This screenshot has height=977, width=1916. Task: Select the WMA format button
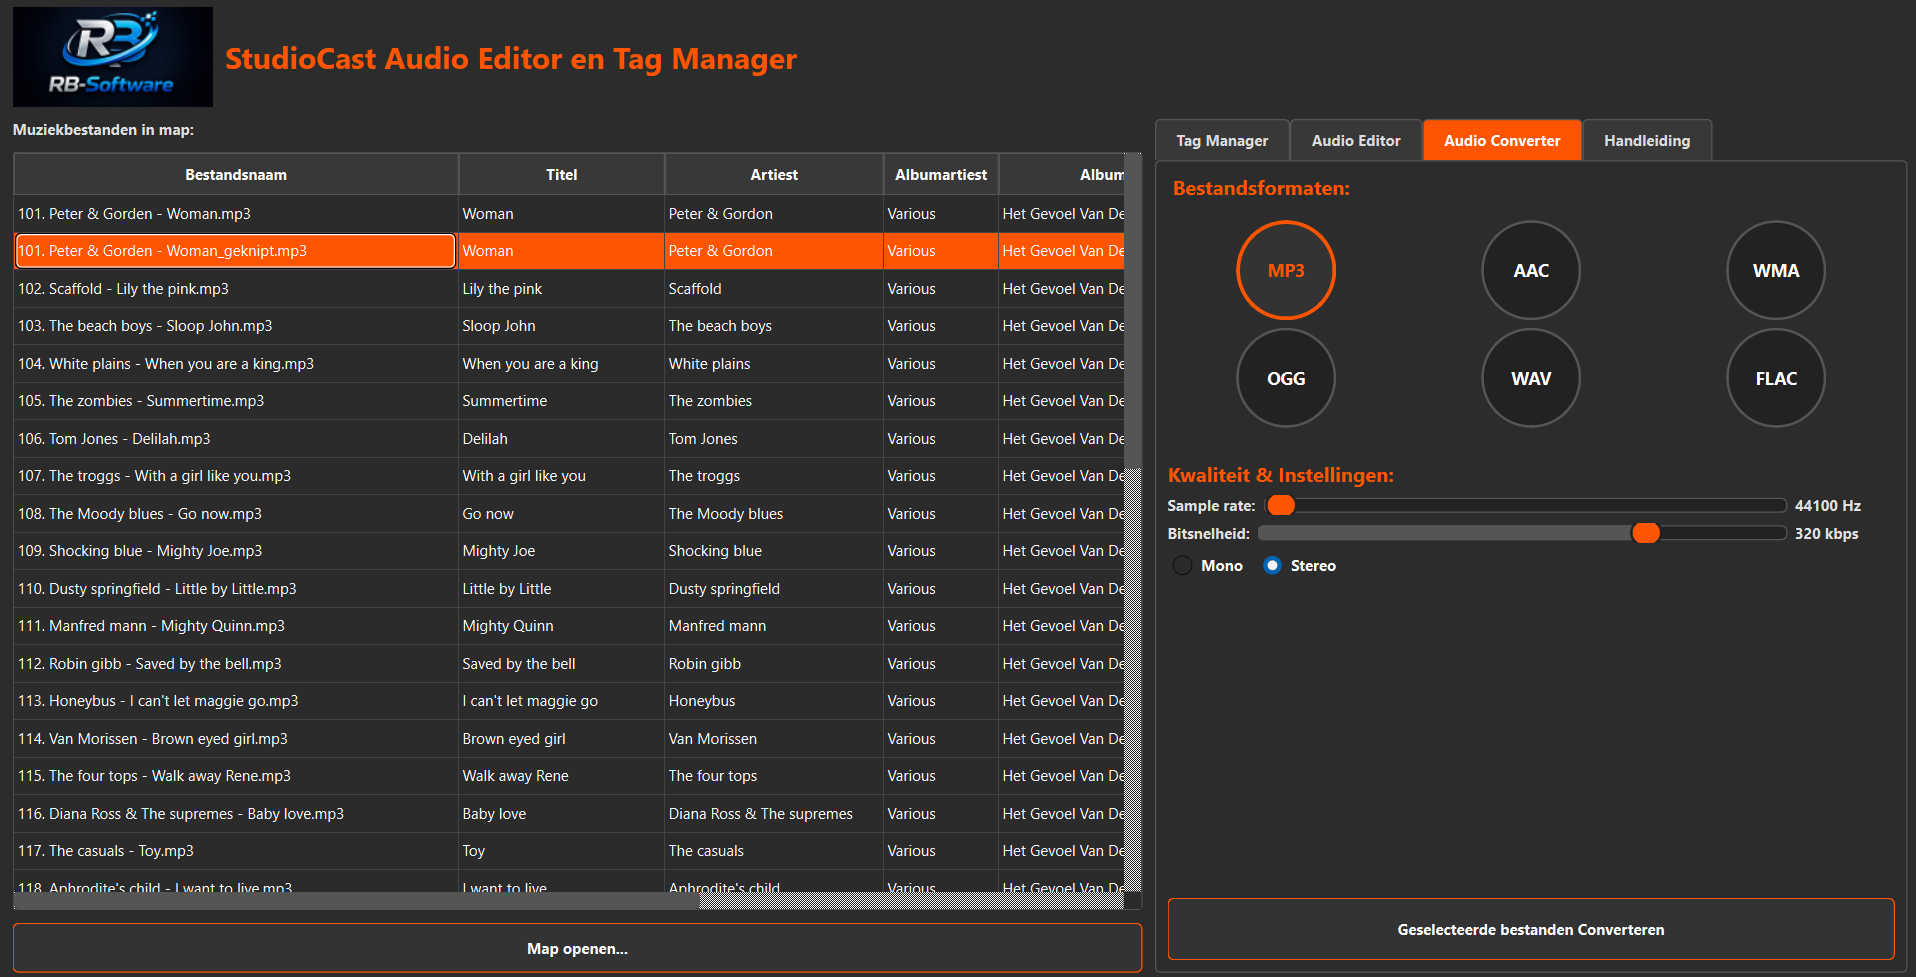[x=1776, y=270]
